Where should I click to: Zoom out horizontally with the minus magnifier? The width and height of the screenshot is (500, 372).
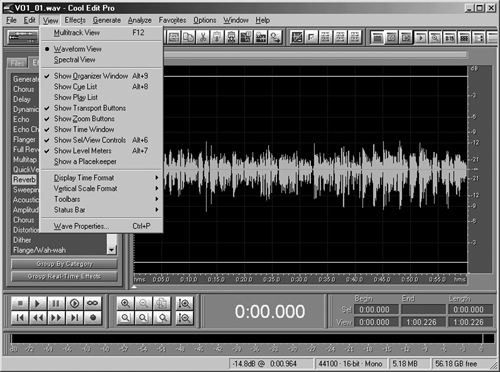click(143, 303)
